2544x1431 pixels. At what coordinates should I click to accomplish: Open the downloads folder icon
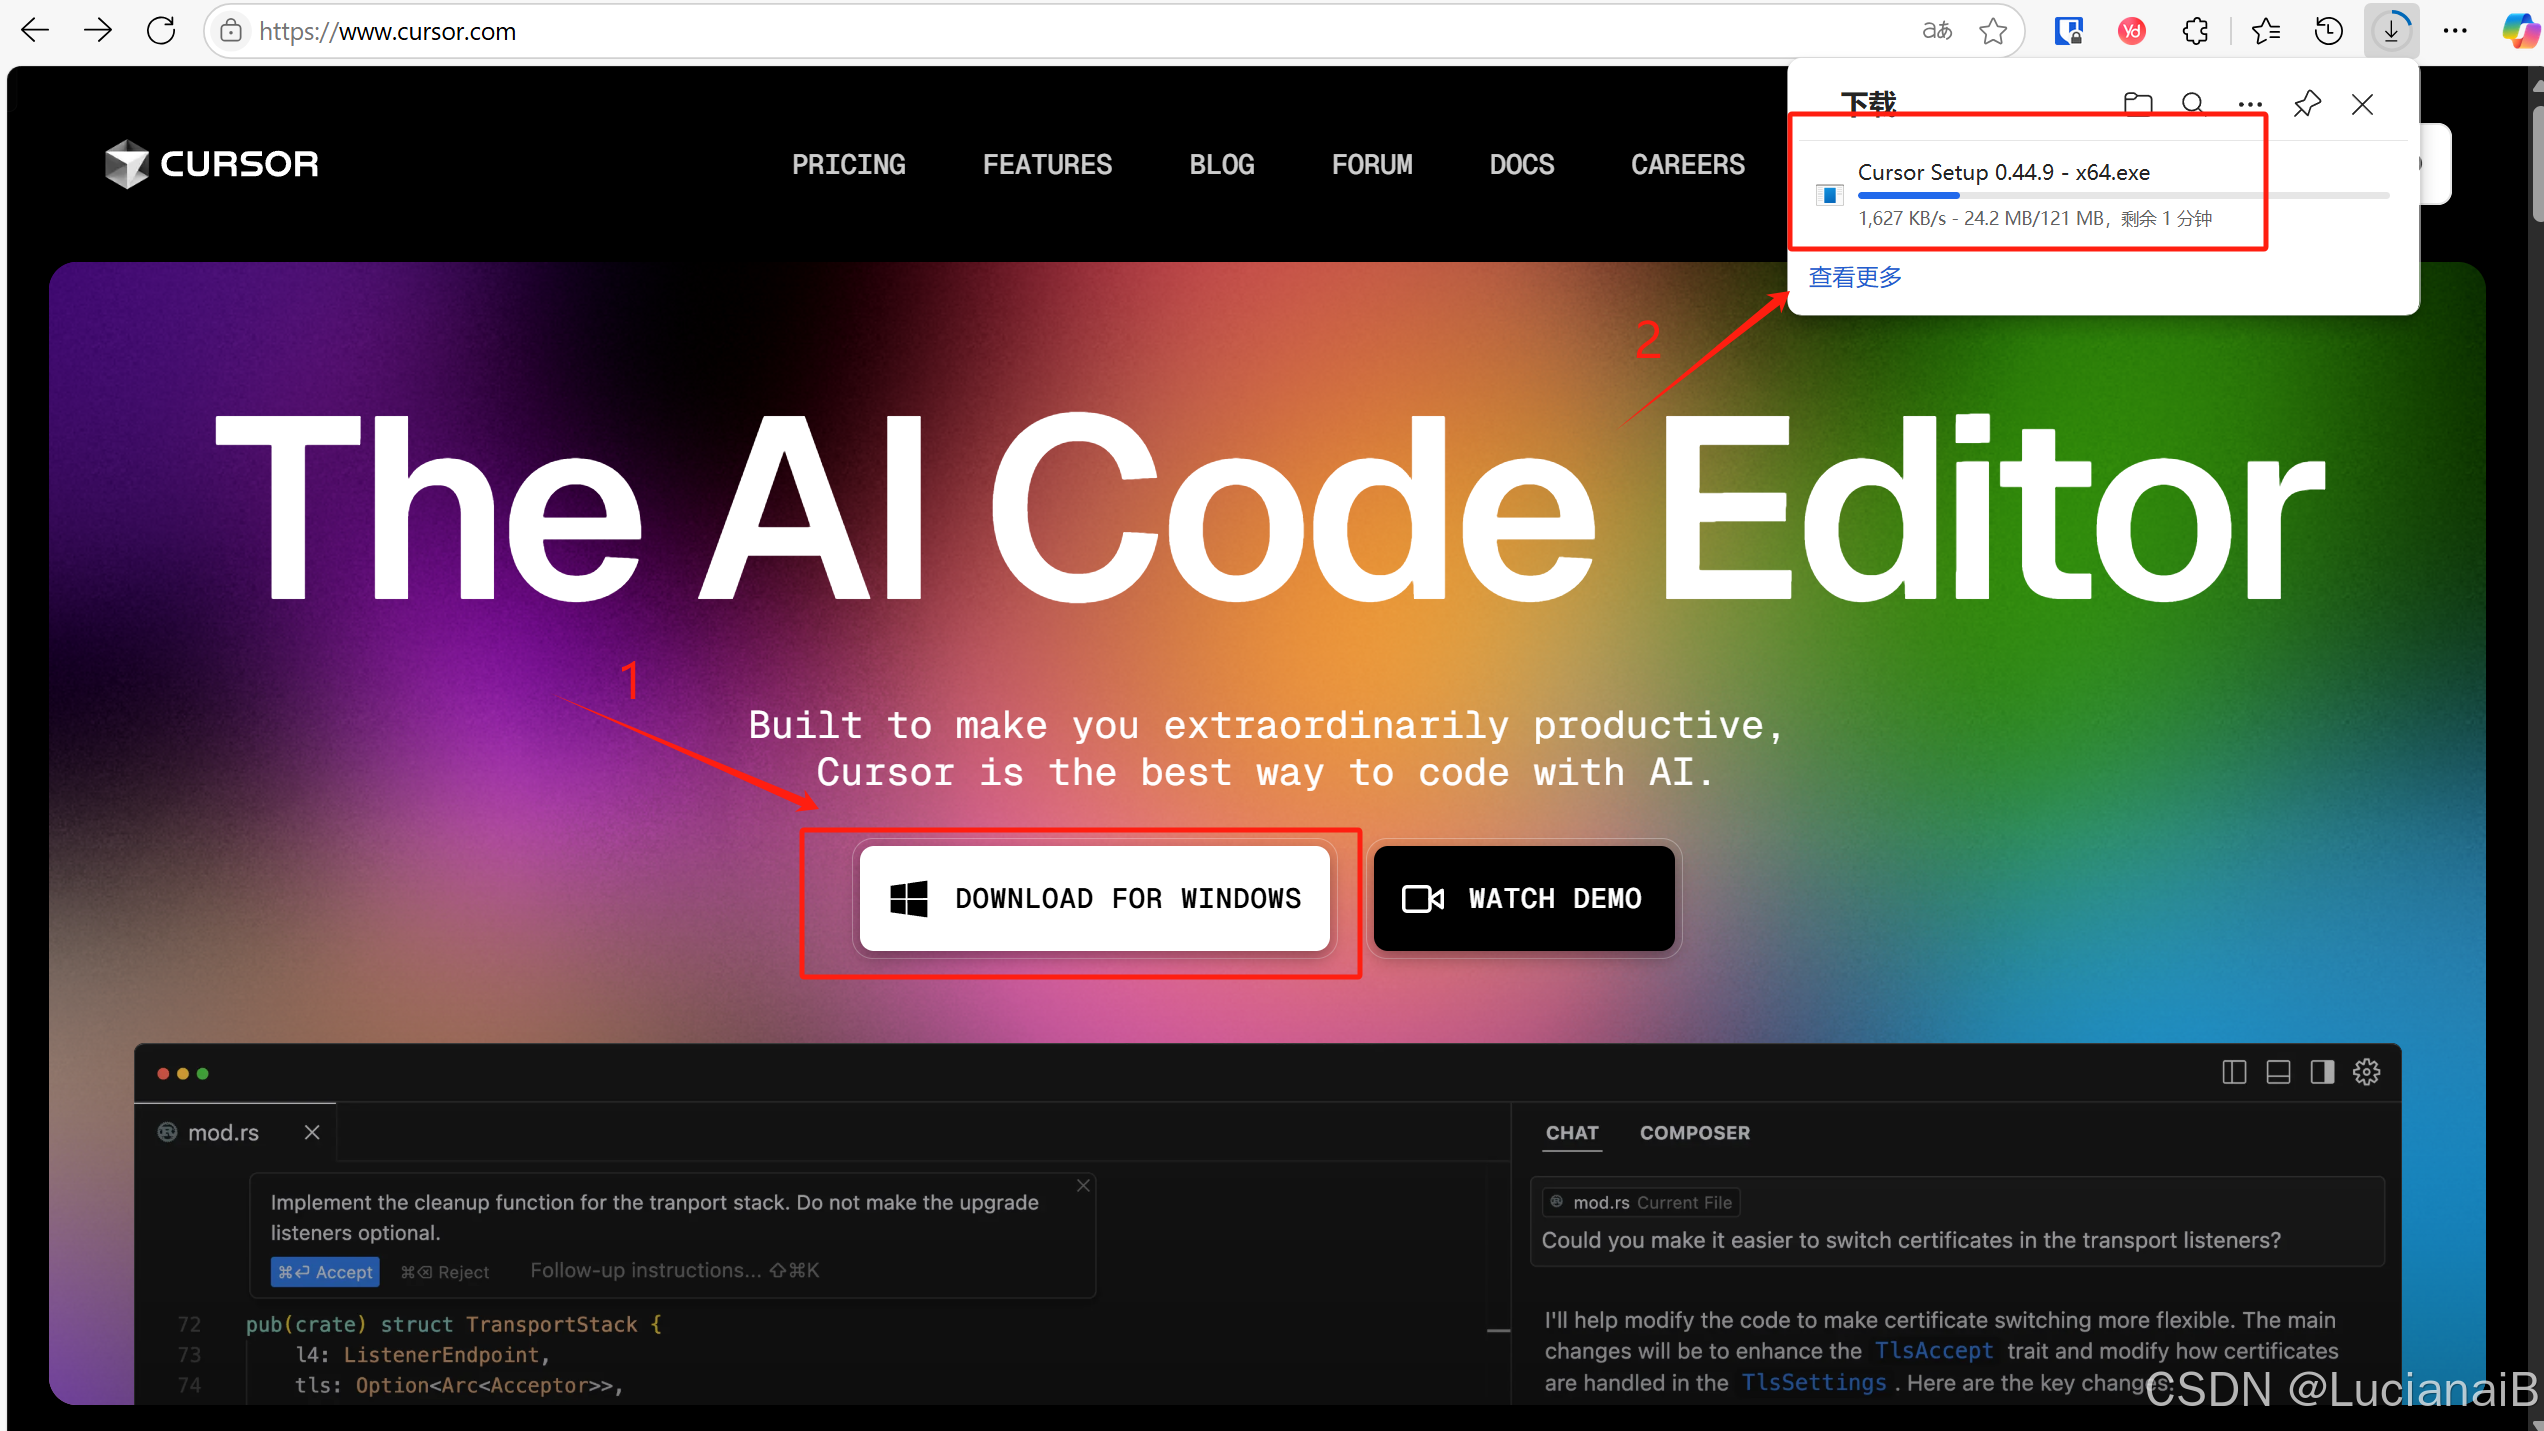point(2137,104)
